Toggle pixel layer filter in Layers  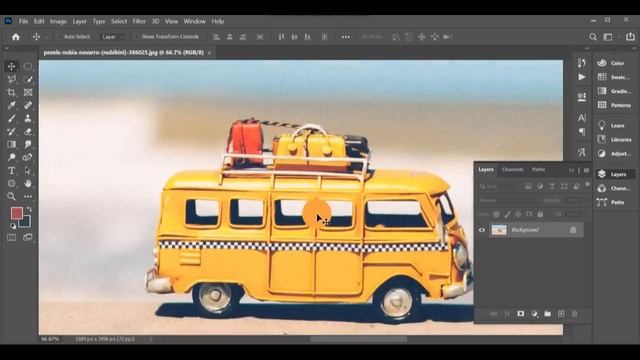point(528,187)
